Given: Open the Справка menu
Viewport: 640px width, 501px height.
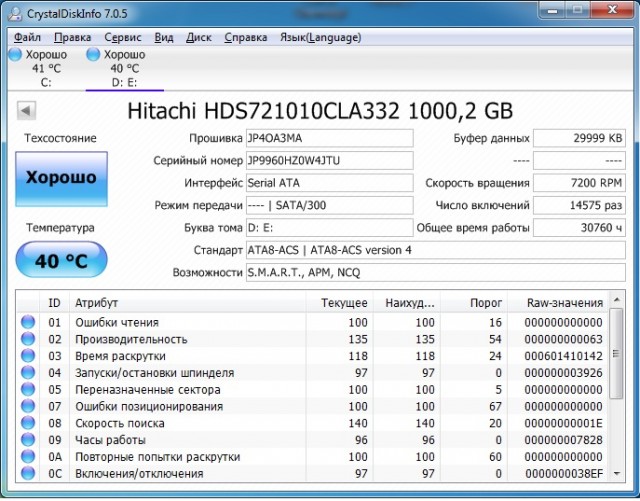Looking at the screenshot, I should (x=246, y=38).
